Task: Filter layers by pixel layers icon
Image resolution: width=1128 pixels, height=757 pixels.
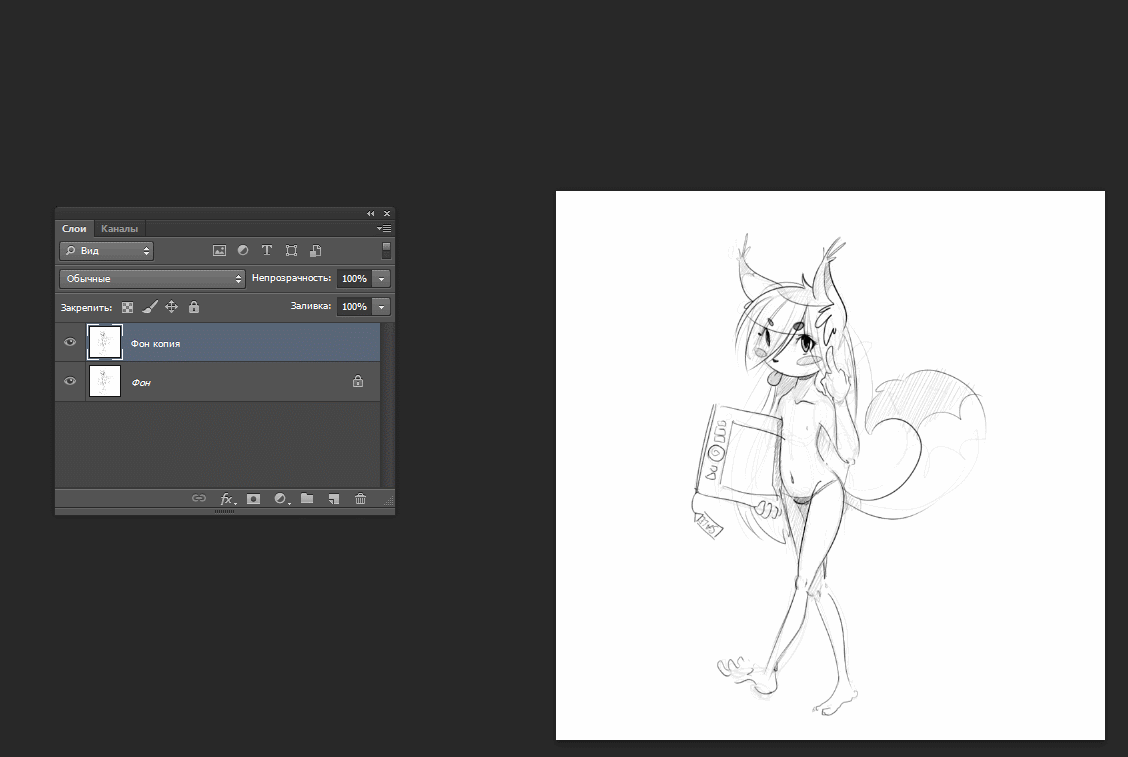Action: point(219,250)
